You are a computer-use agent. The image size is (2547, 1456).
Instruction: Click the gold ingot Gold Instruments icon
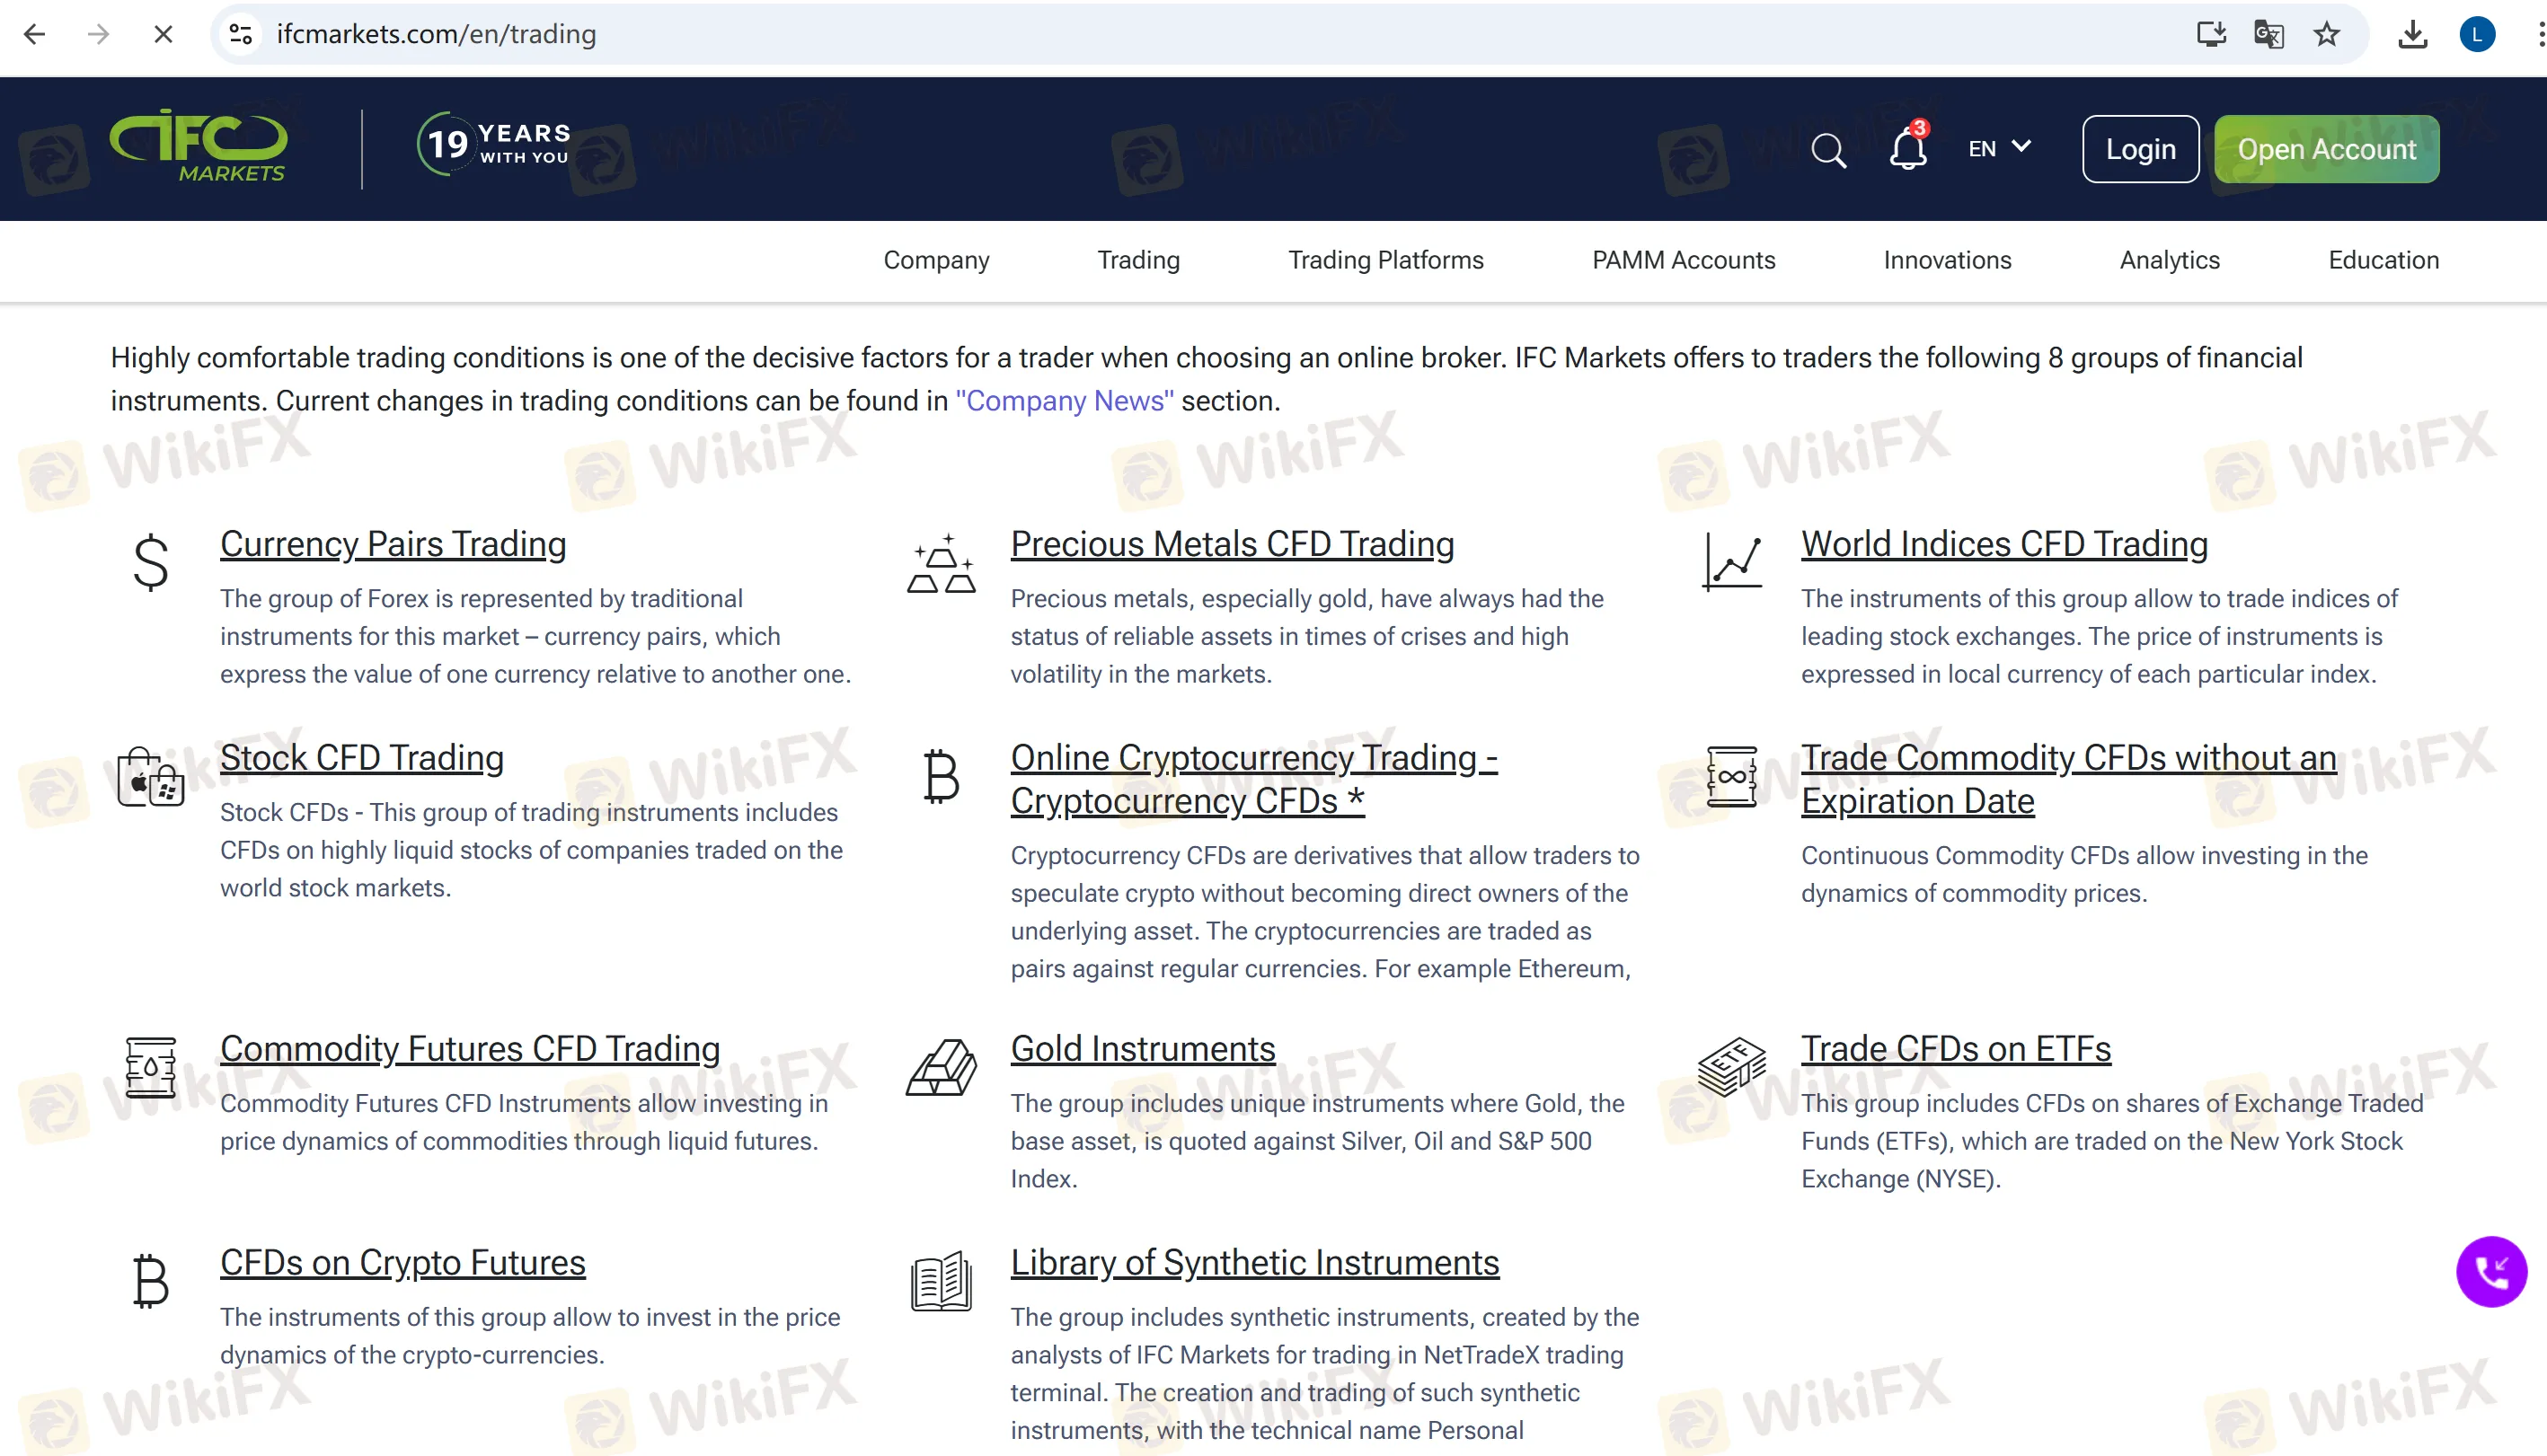point(940,1067)
